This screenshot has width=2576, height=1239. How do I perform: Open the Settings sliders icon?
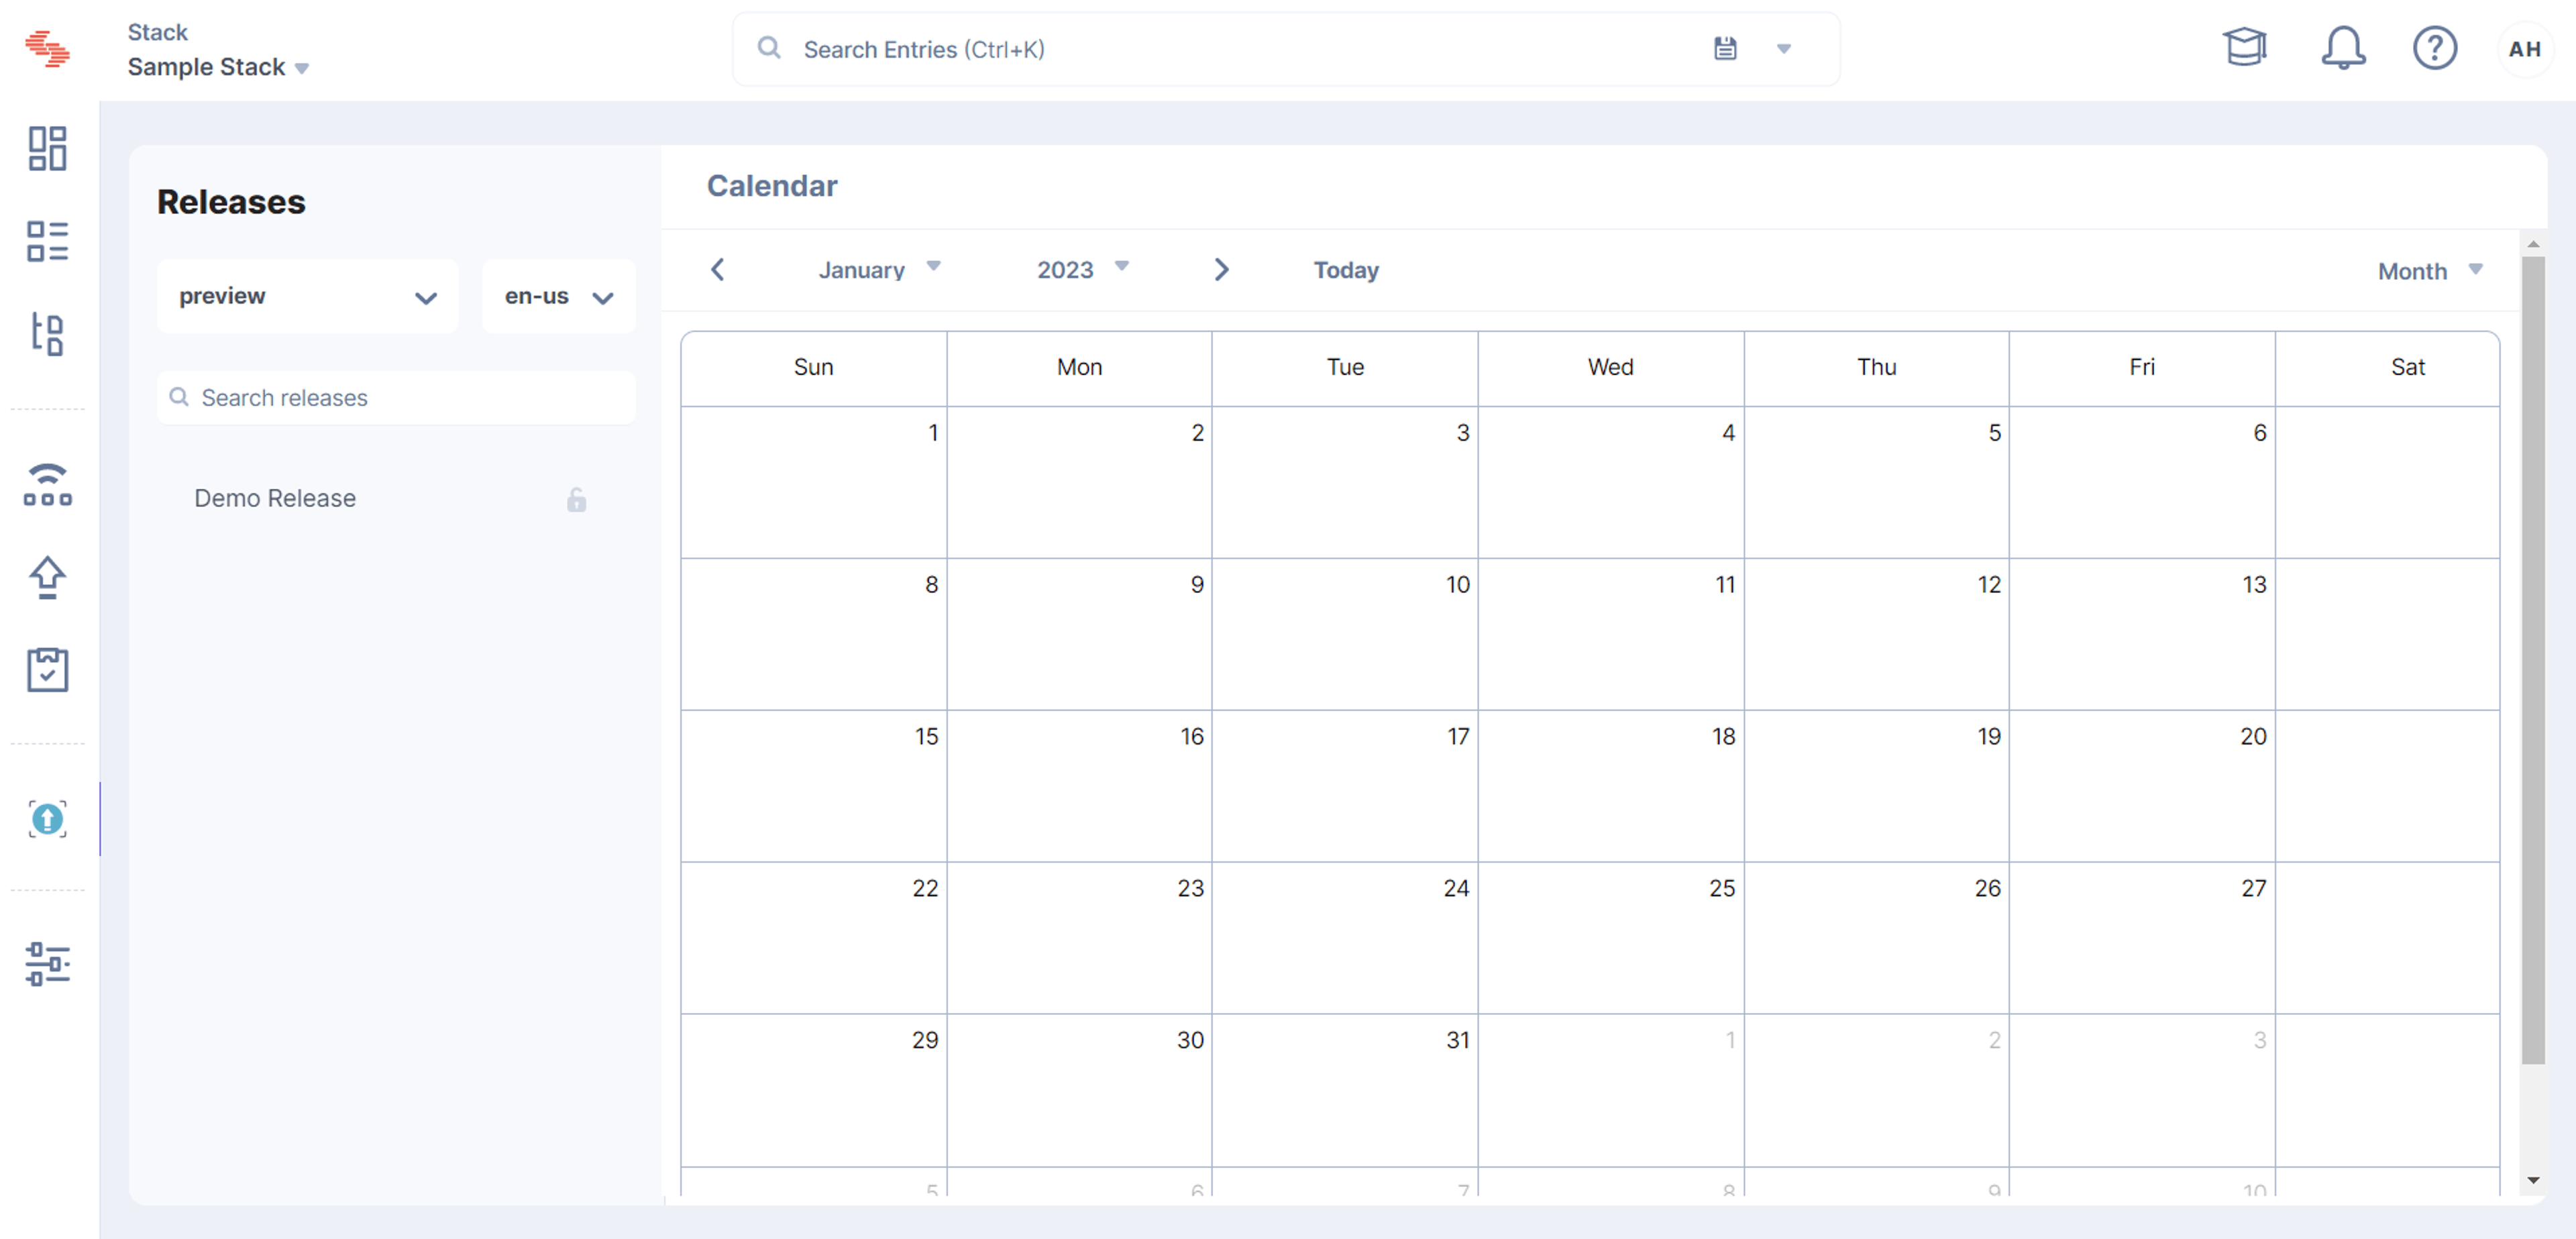[47, 964]
